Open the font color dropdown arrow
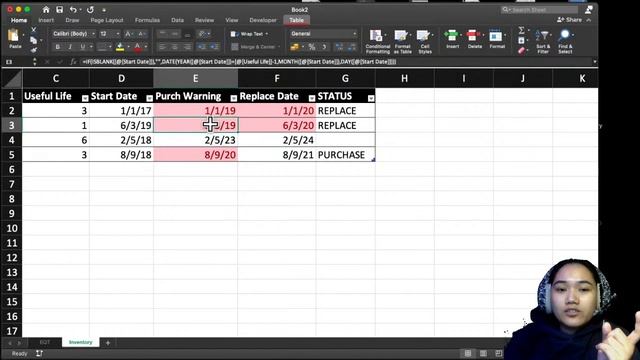Viewport: 640px width, 360px height. 146,47
